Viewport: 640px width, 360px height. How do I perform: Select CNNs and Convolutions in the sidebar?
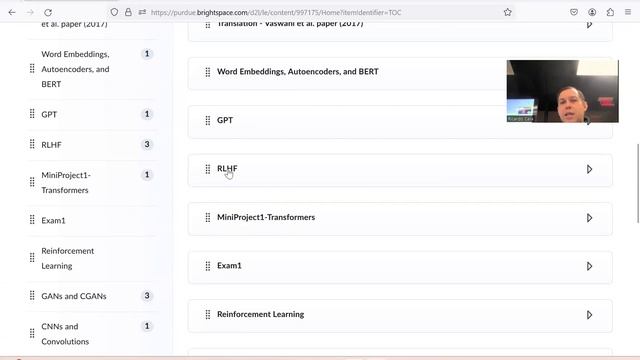[65, 334]
